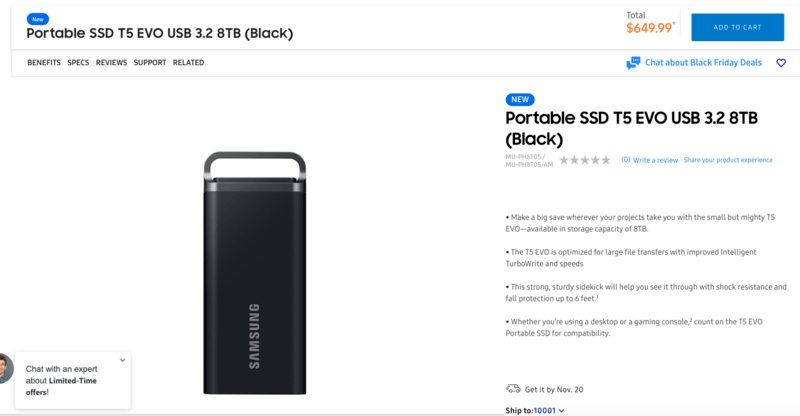Click the chat bubble icon for deals

pyautogui.click(x=633, y=63)
